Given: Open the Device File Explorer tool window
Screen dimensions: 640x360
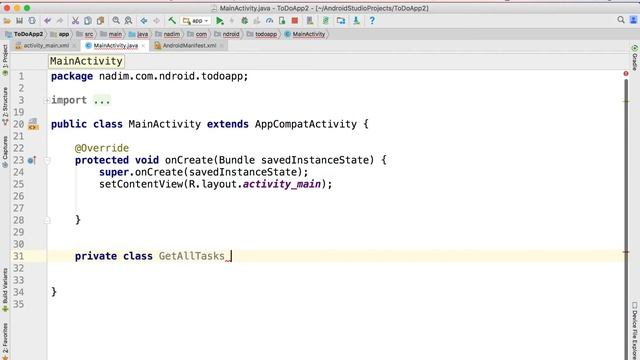Looking at the screenshot, I should (x=635, y=330).
